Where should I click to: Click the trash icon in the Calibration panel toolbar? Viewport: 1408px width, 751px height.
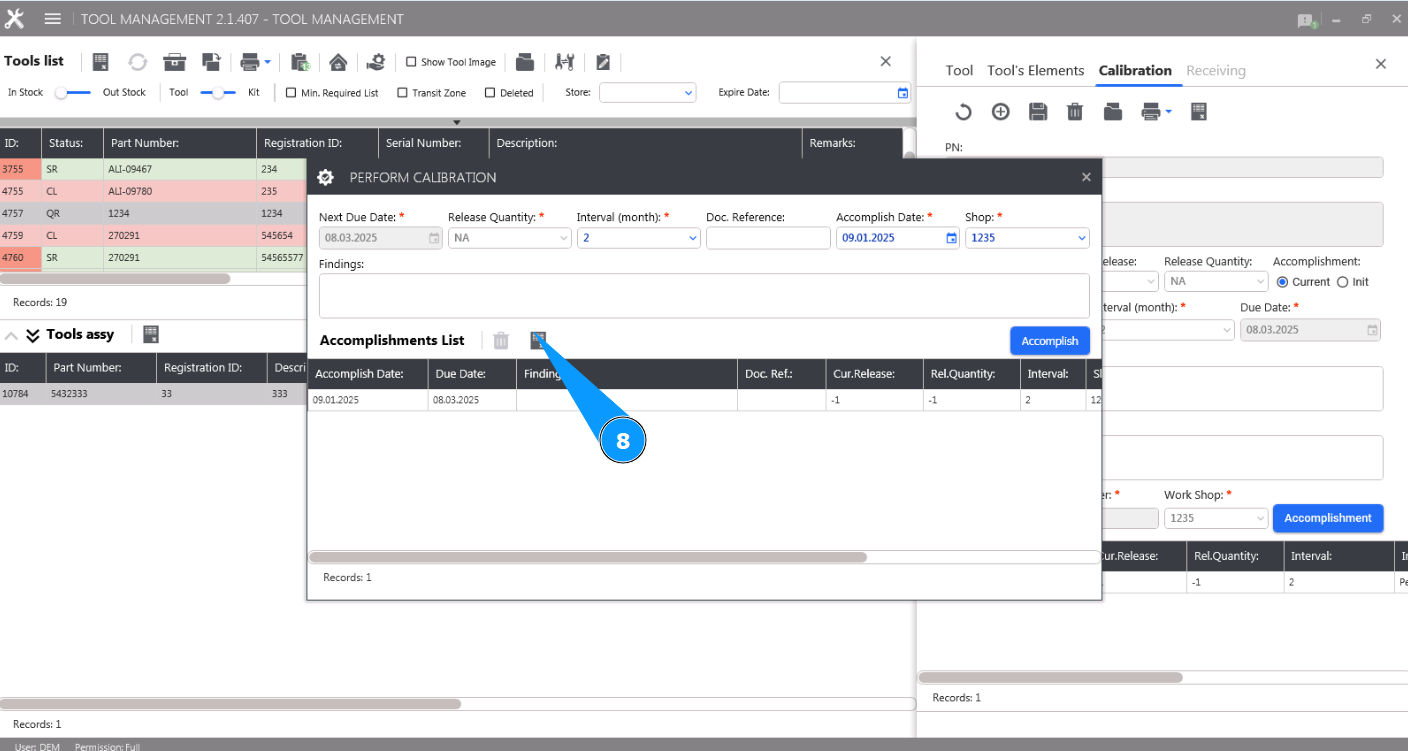click(x=1075, y=112)
